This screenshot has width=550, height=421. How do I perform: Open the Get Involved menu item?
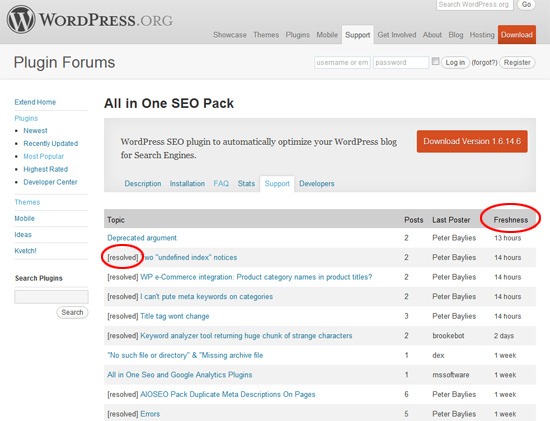[x=397, y=35]
